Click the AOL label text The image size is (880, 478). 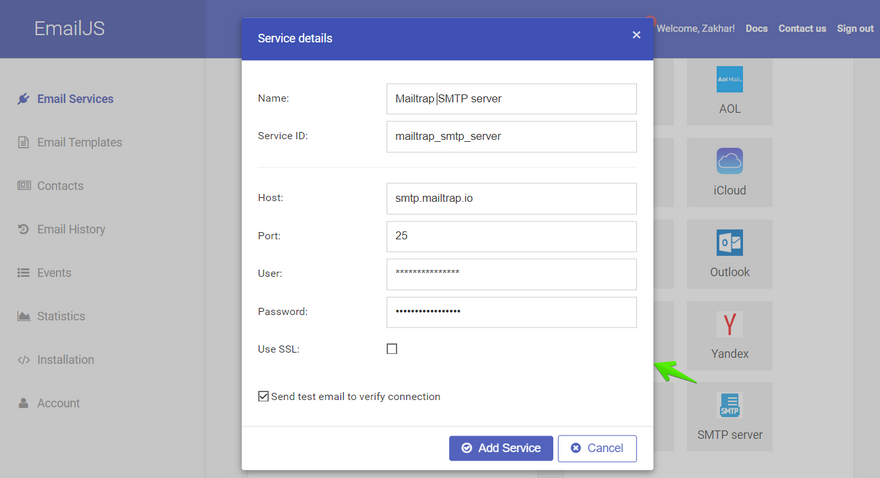click(730, 109)
